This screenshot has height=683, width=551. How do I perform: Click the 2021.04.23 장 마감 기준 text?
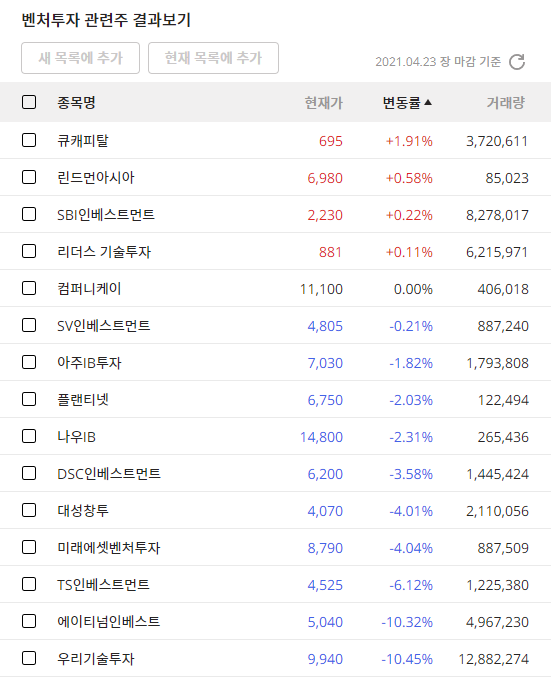coord(438,61)
